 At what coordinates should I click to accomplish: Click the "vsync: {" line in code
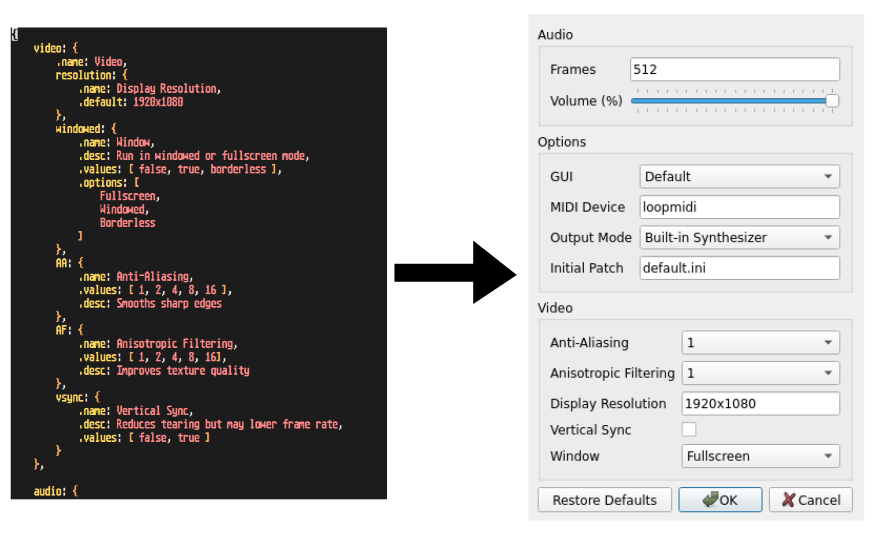click(x=78, y=397)
